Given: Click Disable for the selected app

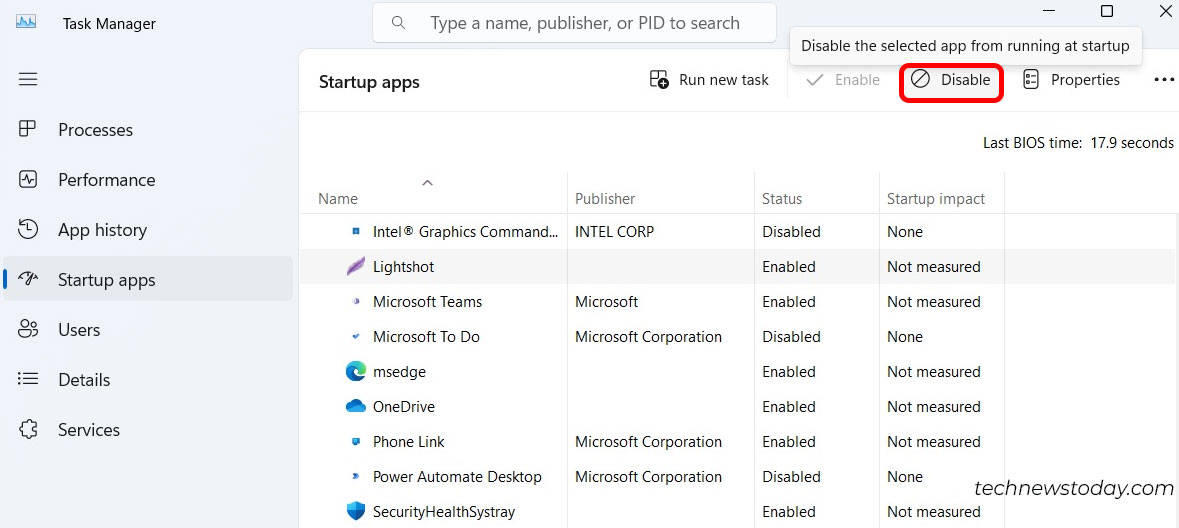Looking at the screenshot, I should pos(951,80).
